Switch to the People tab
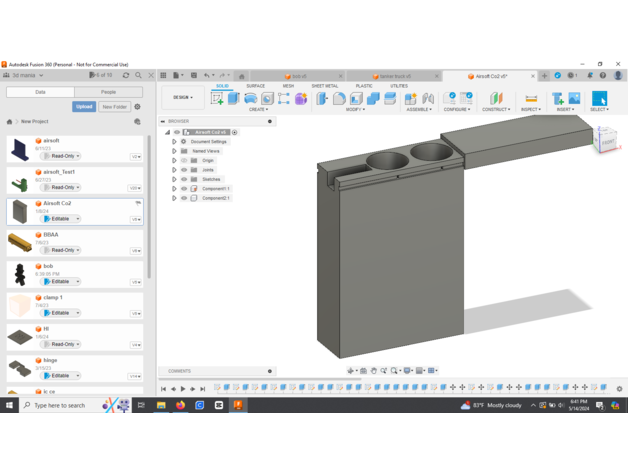628x472 pixels. tap(108, 92)
